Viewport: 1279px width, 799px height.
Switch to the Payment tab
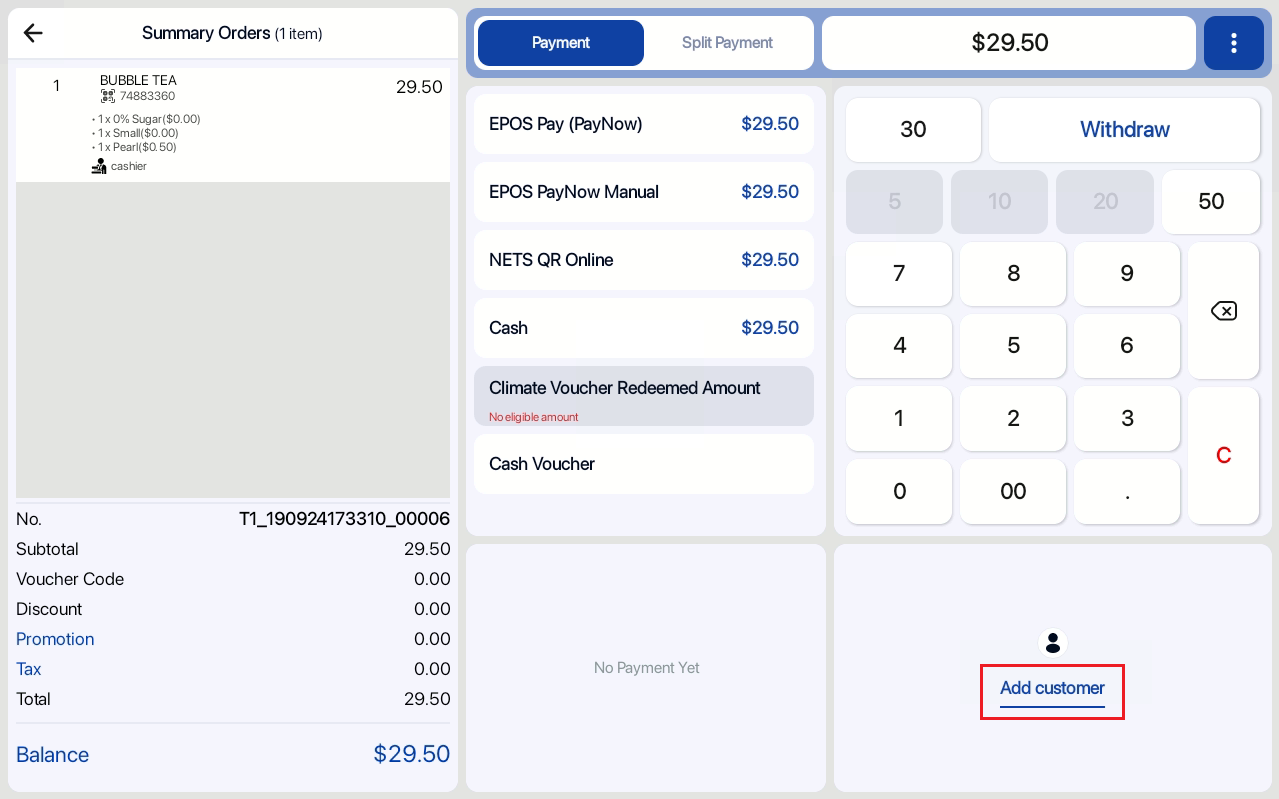(561, 43)
